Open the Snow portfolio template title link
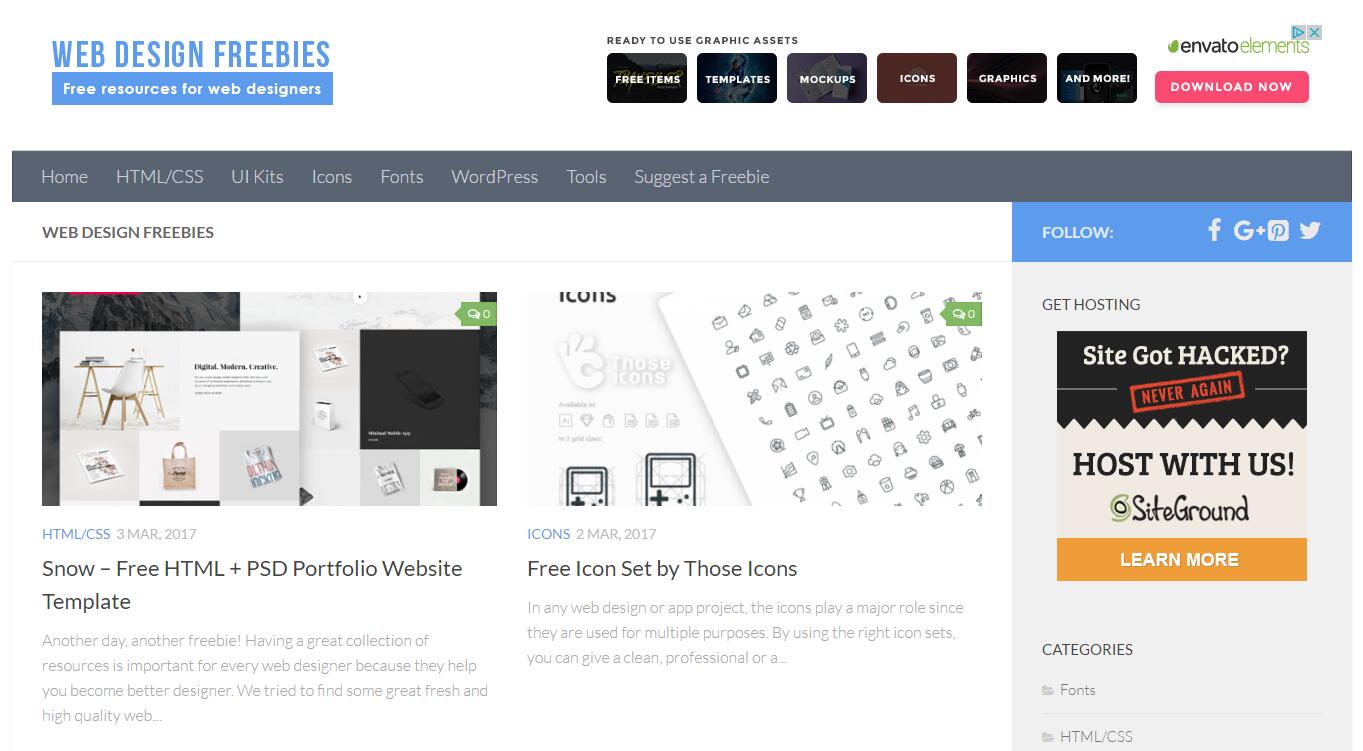The width and height of the screenshot is (1363, 751). 252,585
